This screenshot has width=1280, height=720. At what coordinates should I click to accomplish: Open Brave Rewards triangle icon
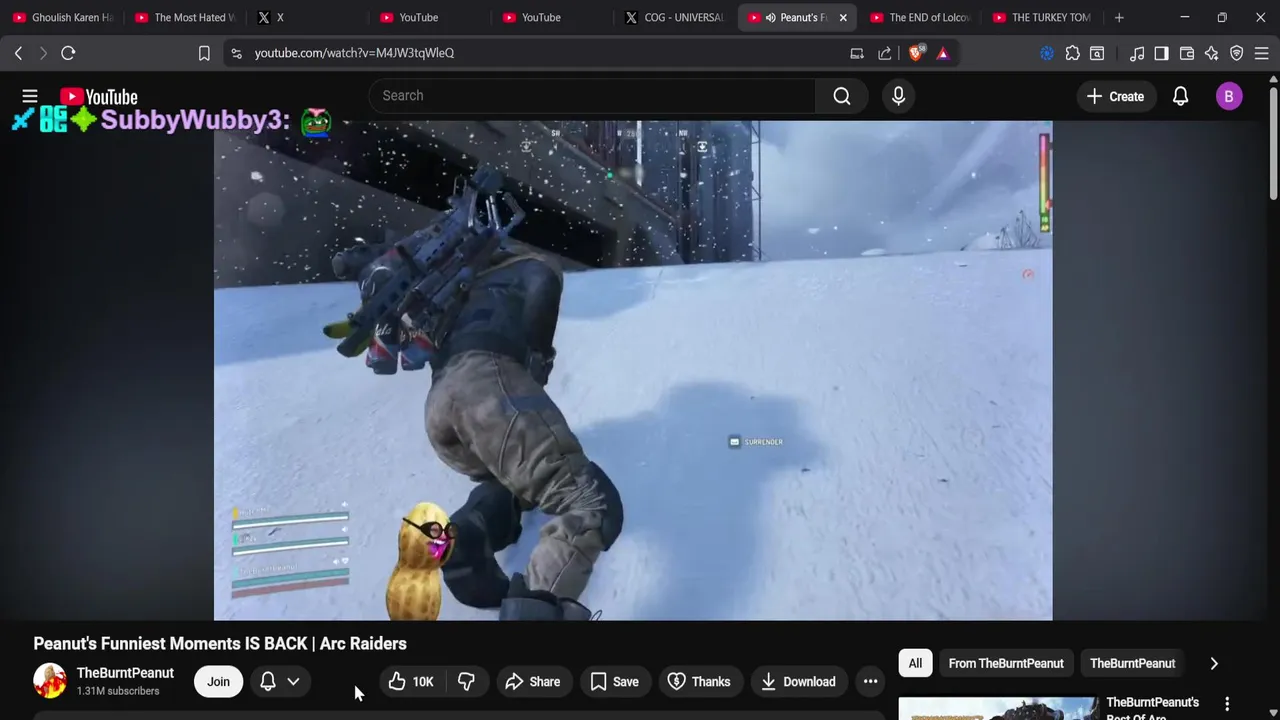click(x=943, y=53)
